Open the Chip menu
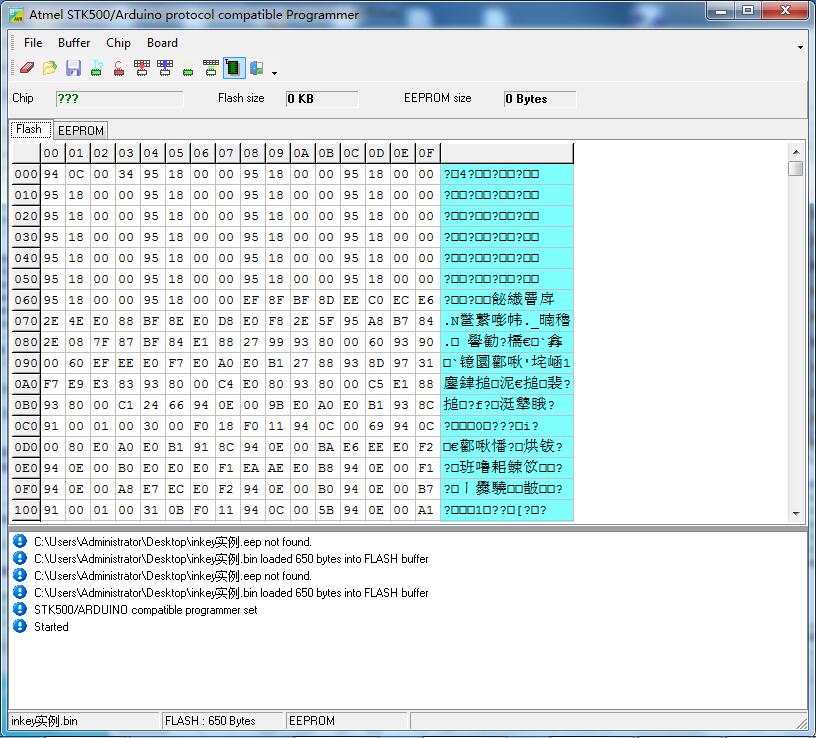The image size is (816, 738). [x=118, y=43]
